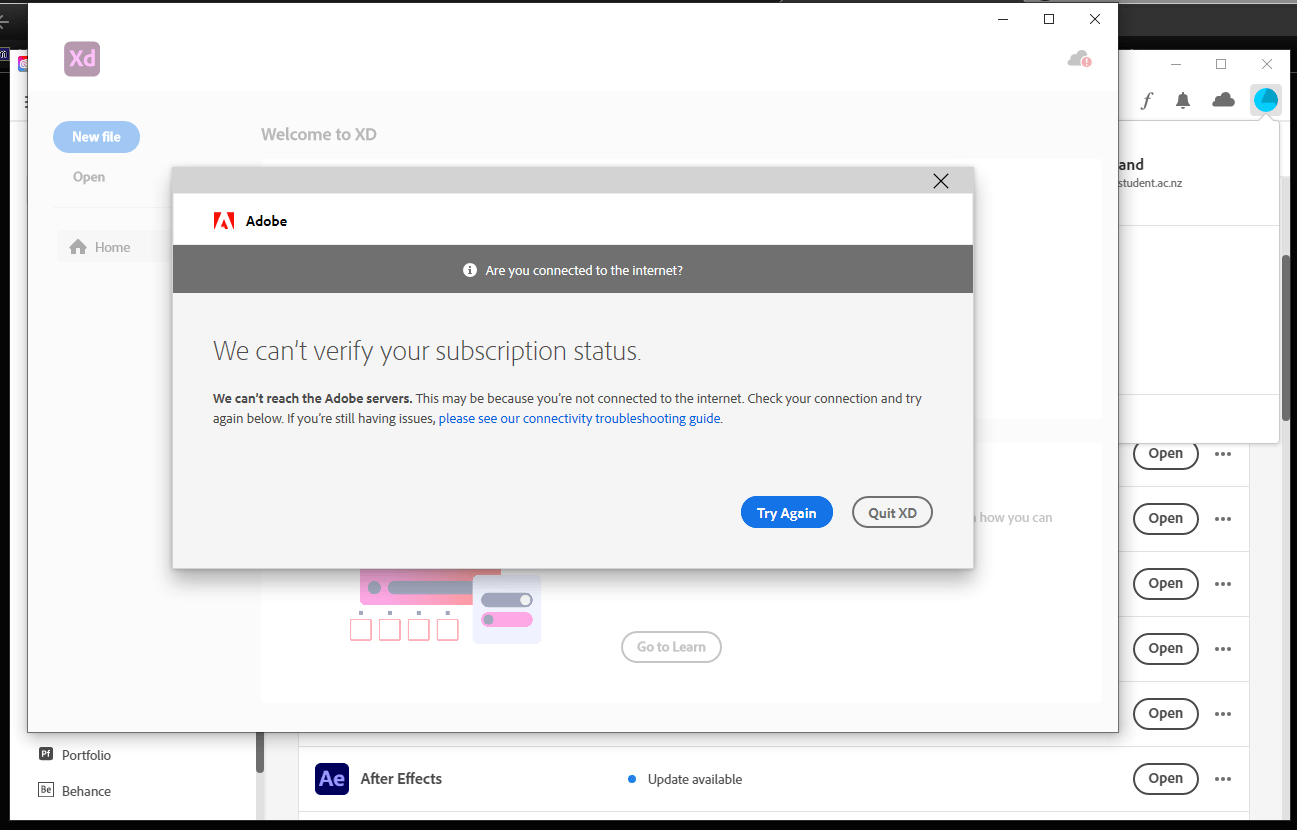Click the info icon next to connection question
The width and height of the screenshot is (1297, 830).
[x=470, y=269]
